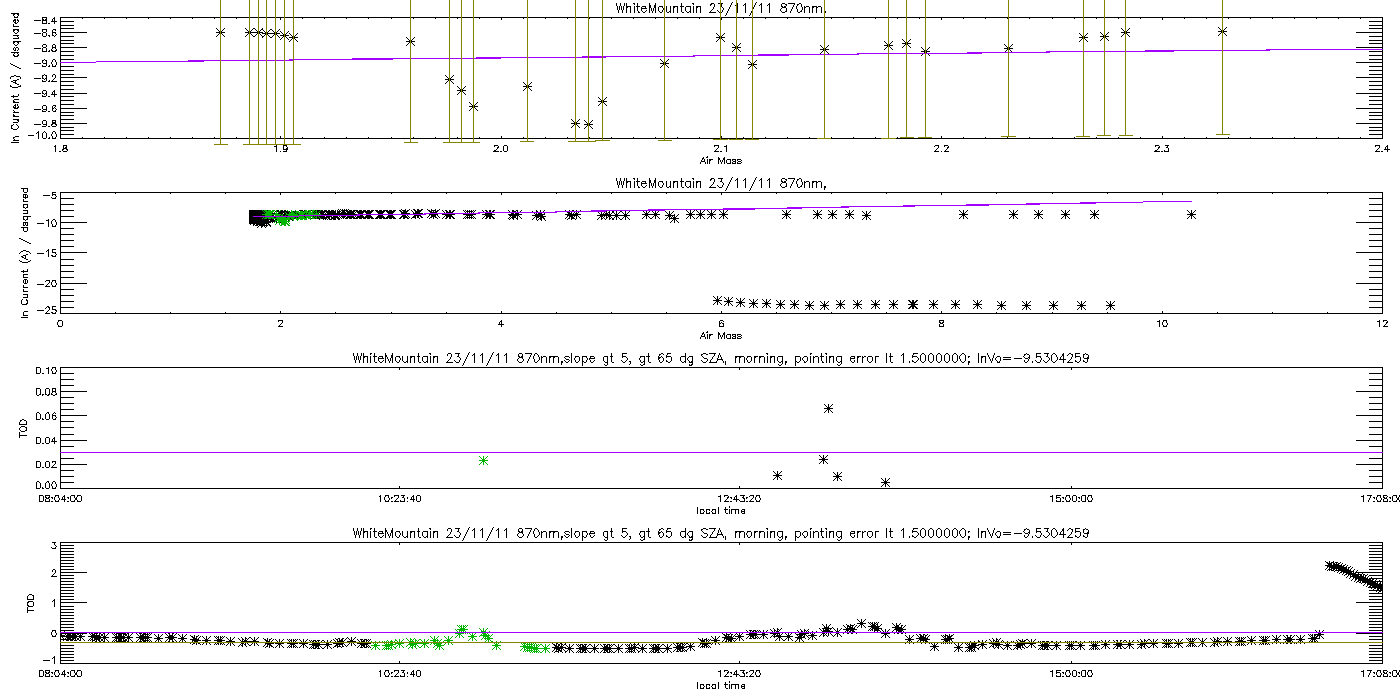Click 'local time' label under bottom plot
The image size is (1400, 700).
(720, 685)
